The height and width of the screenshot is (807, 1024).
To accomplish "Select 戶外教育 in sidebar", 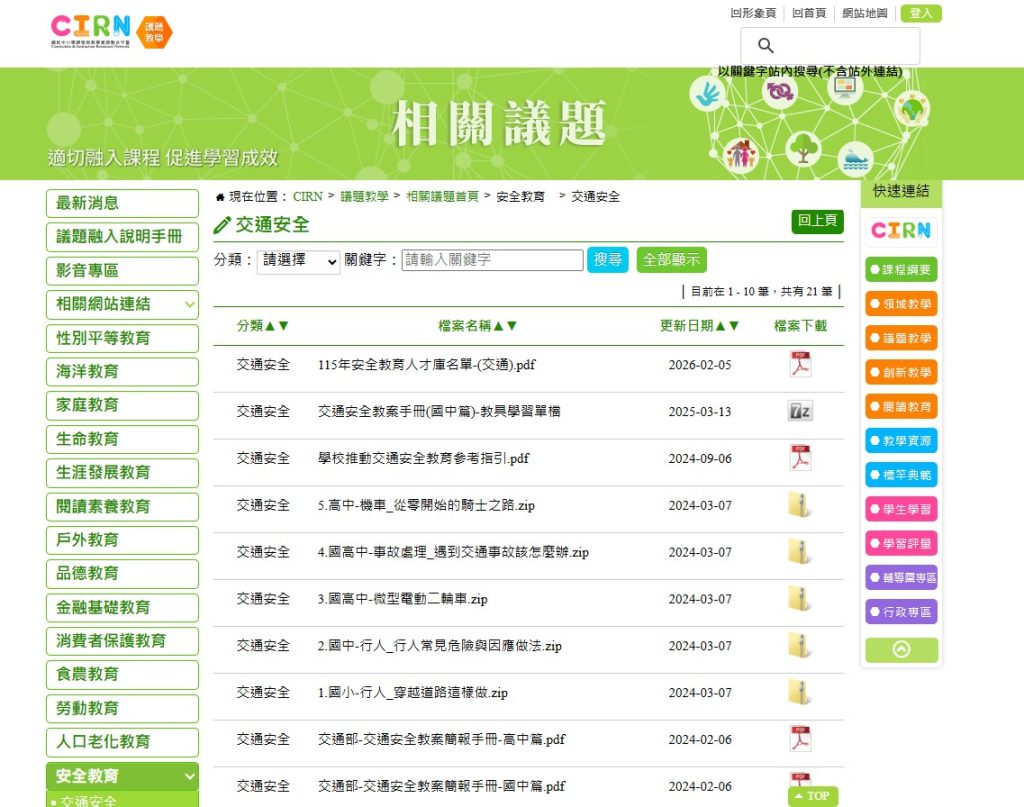I will tap(122, 540).
